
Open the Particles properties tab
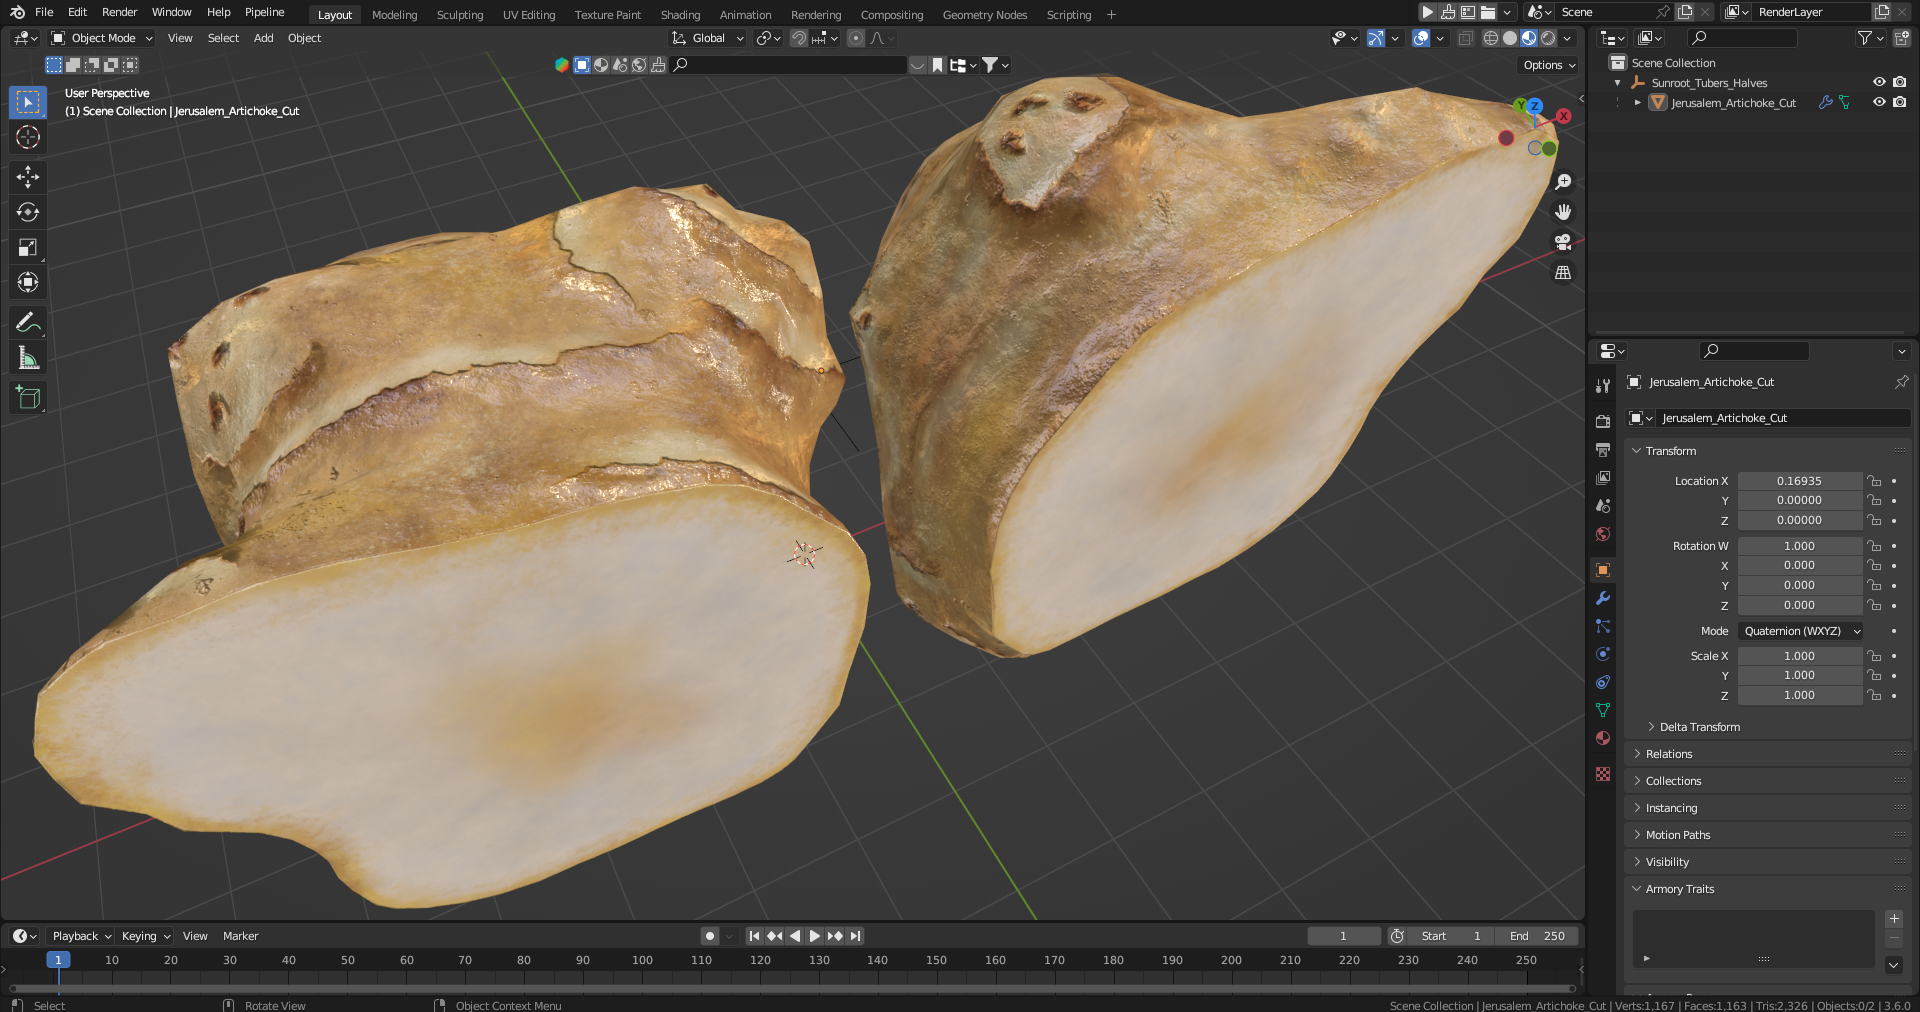pos(1603,626)
